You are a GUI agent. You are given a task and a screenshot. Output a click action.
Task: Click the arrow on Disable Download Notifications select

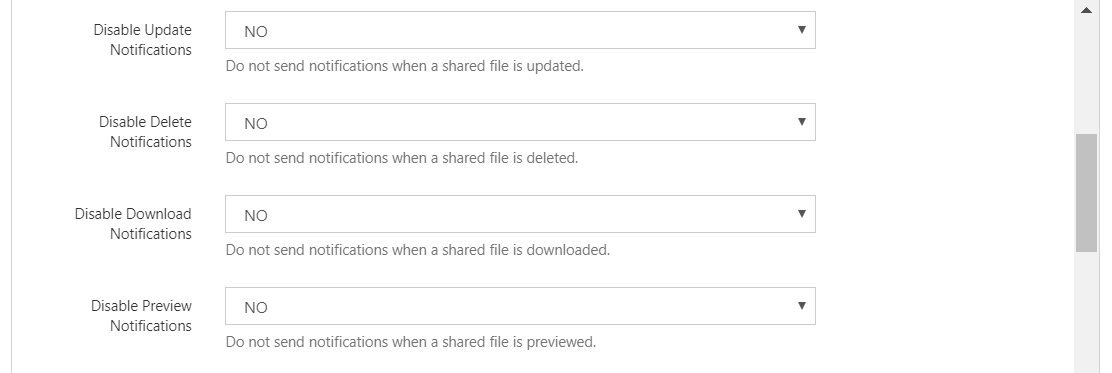[x=801, y=213]
